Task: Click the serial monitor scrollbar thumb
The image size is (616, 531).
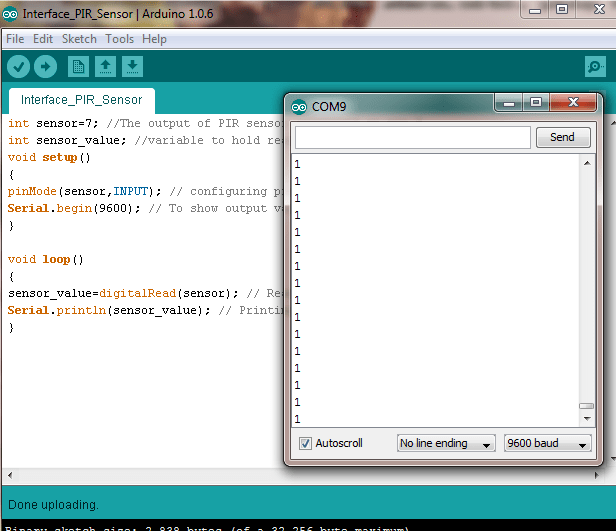Action: point(587,406)
